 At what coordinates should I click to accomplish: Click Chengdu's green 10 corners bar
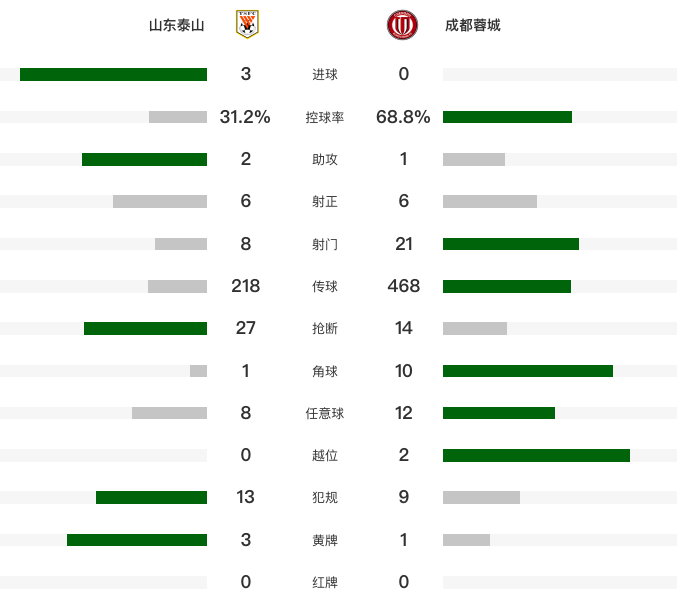click(528, 371)
